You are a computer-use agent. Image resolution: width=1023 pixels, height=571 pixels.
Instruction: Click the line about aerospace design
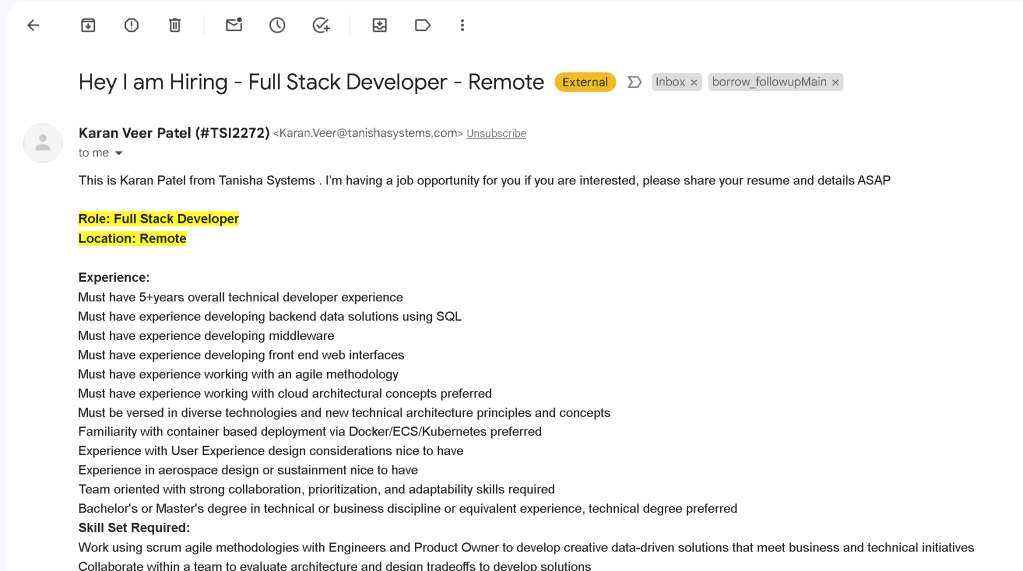point(248,471)
